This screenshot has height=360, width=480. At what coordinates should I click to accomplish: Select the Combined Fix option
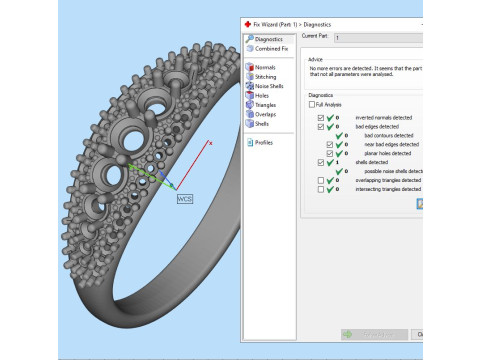coord(267,49)
